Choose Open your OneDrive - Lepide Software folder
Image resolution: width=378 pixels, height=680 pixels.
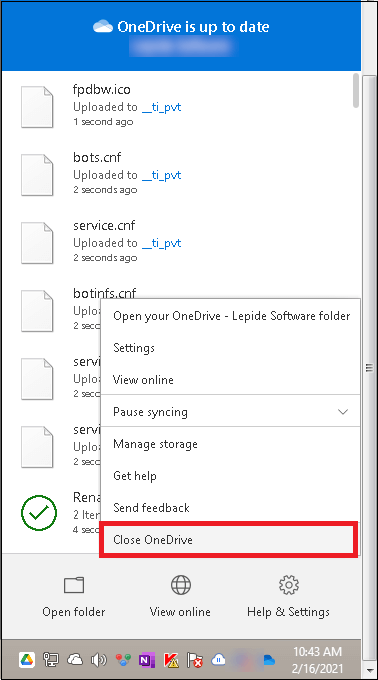pyautogui.click(x=231, y=316)
